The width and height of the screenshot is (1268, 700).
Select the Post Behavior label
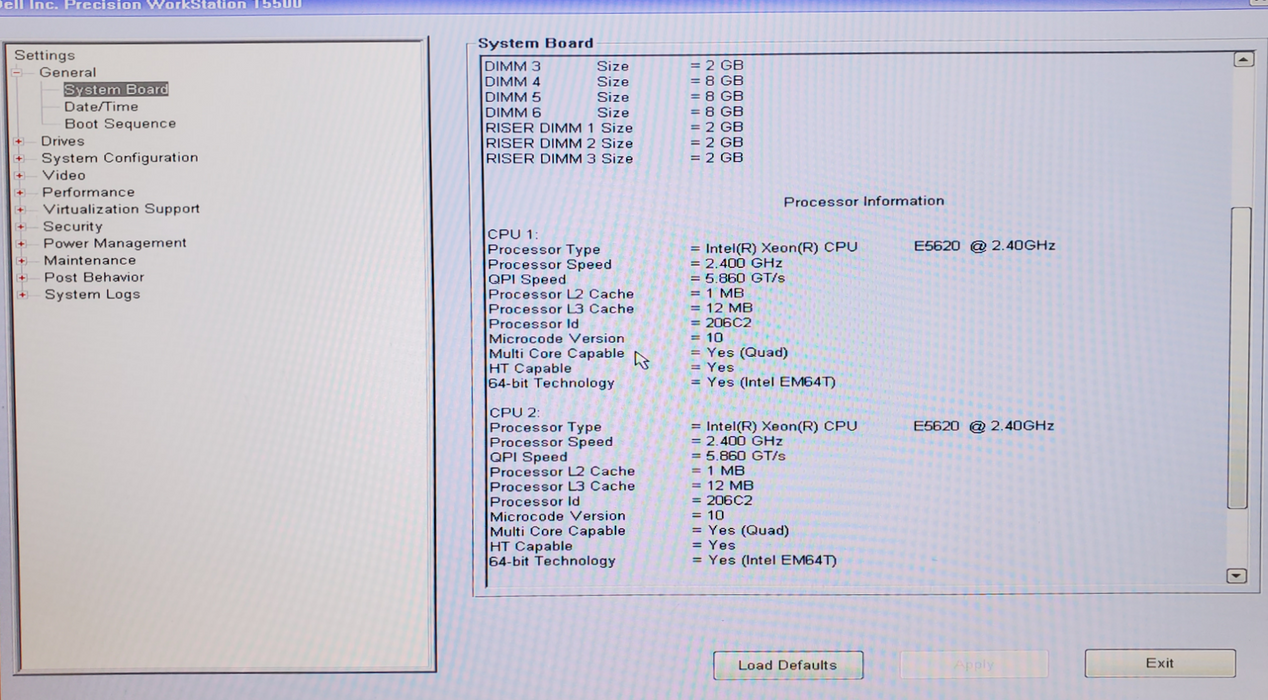[94, 277]
